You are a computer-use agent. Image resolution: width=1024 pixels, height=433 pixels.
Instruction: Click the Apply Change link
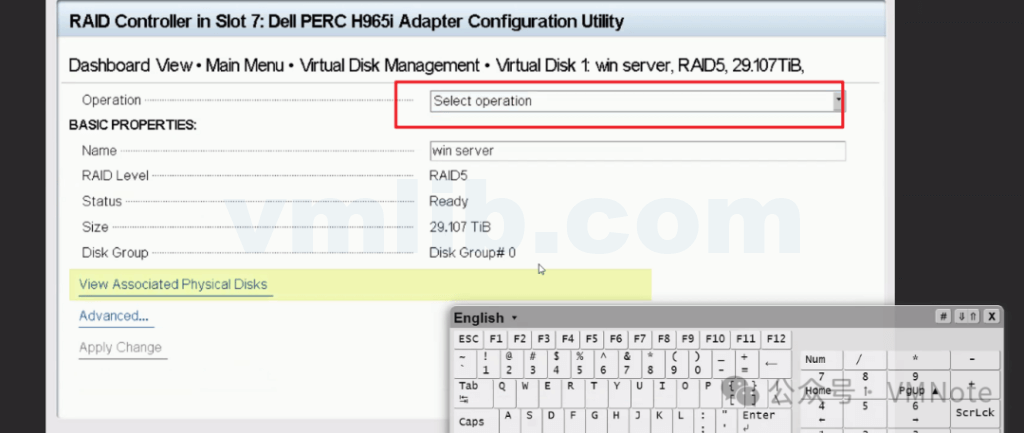point(120,347)
